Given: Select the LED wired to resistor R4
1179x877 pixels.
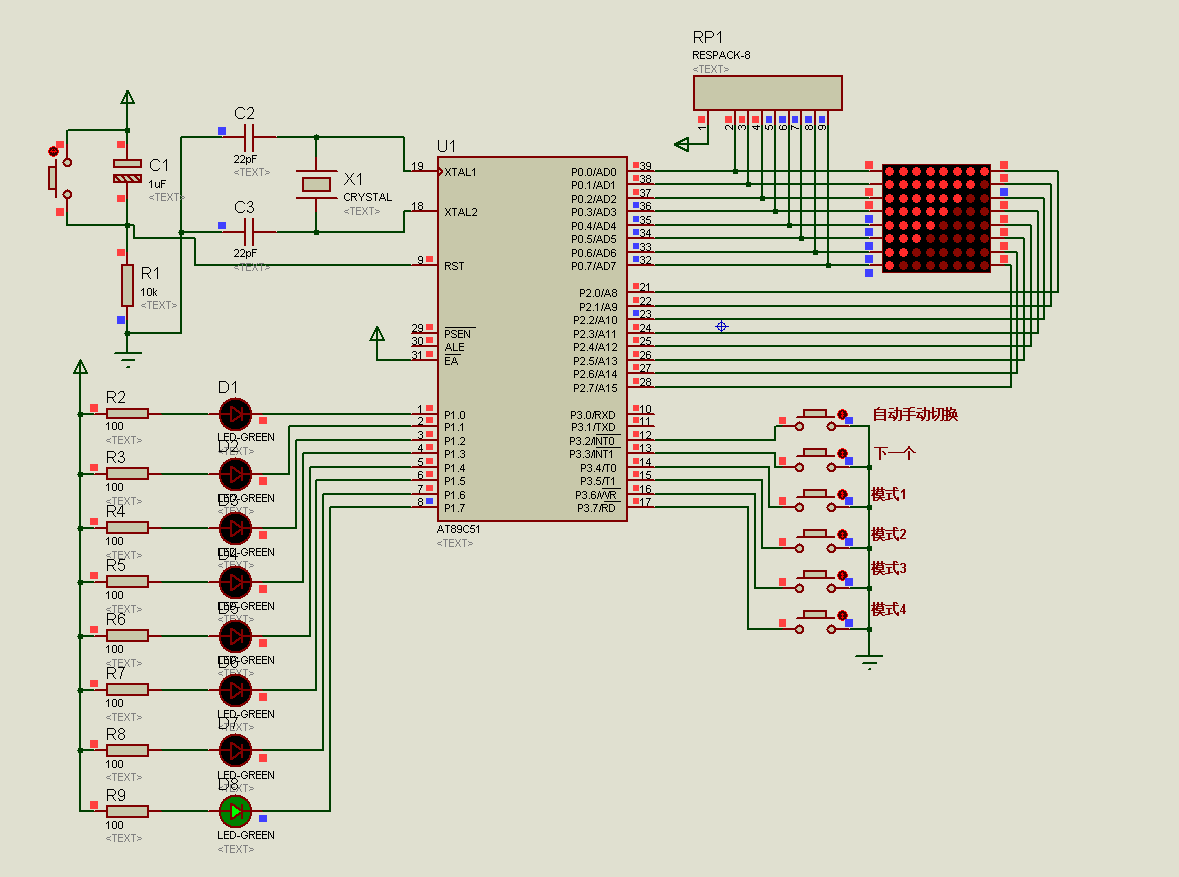Looking at the screenshot, I should [235, 528].
